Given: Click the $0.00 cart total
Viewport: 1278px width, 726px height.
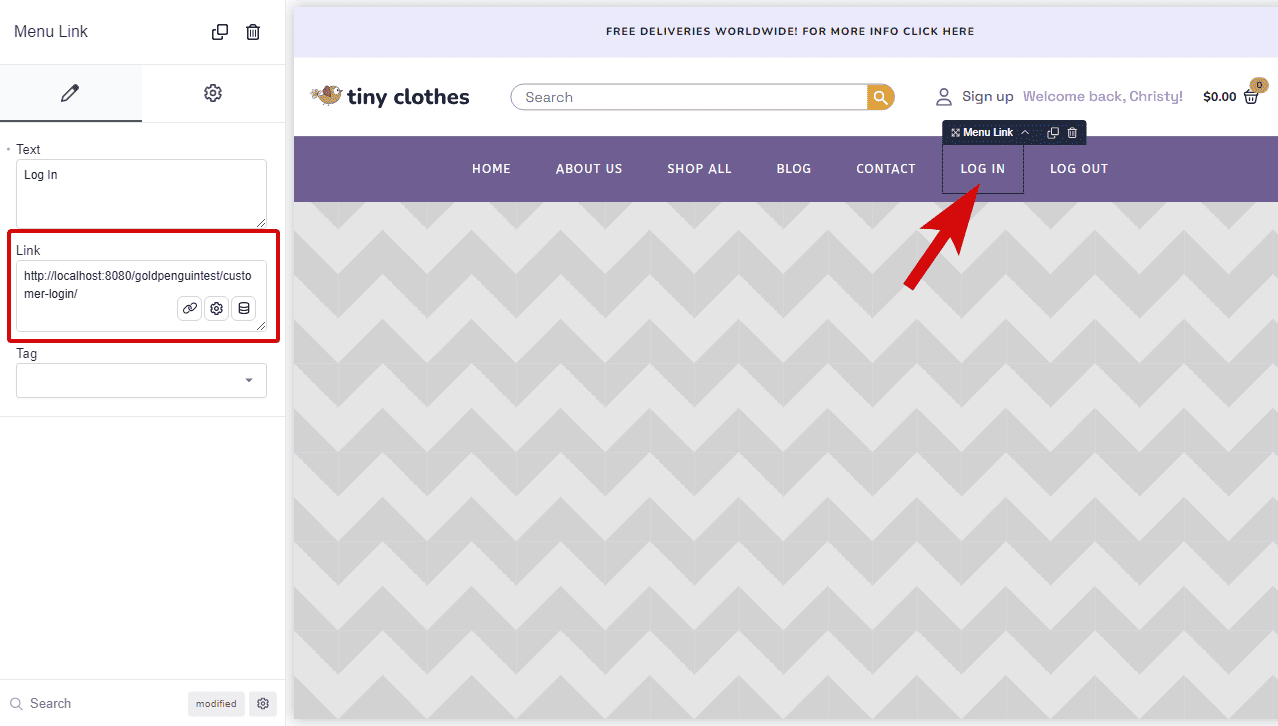Looking at the screenshot, I should (1219, 97).
